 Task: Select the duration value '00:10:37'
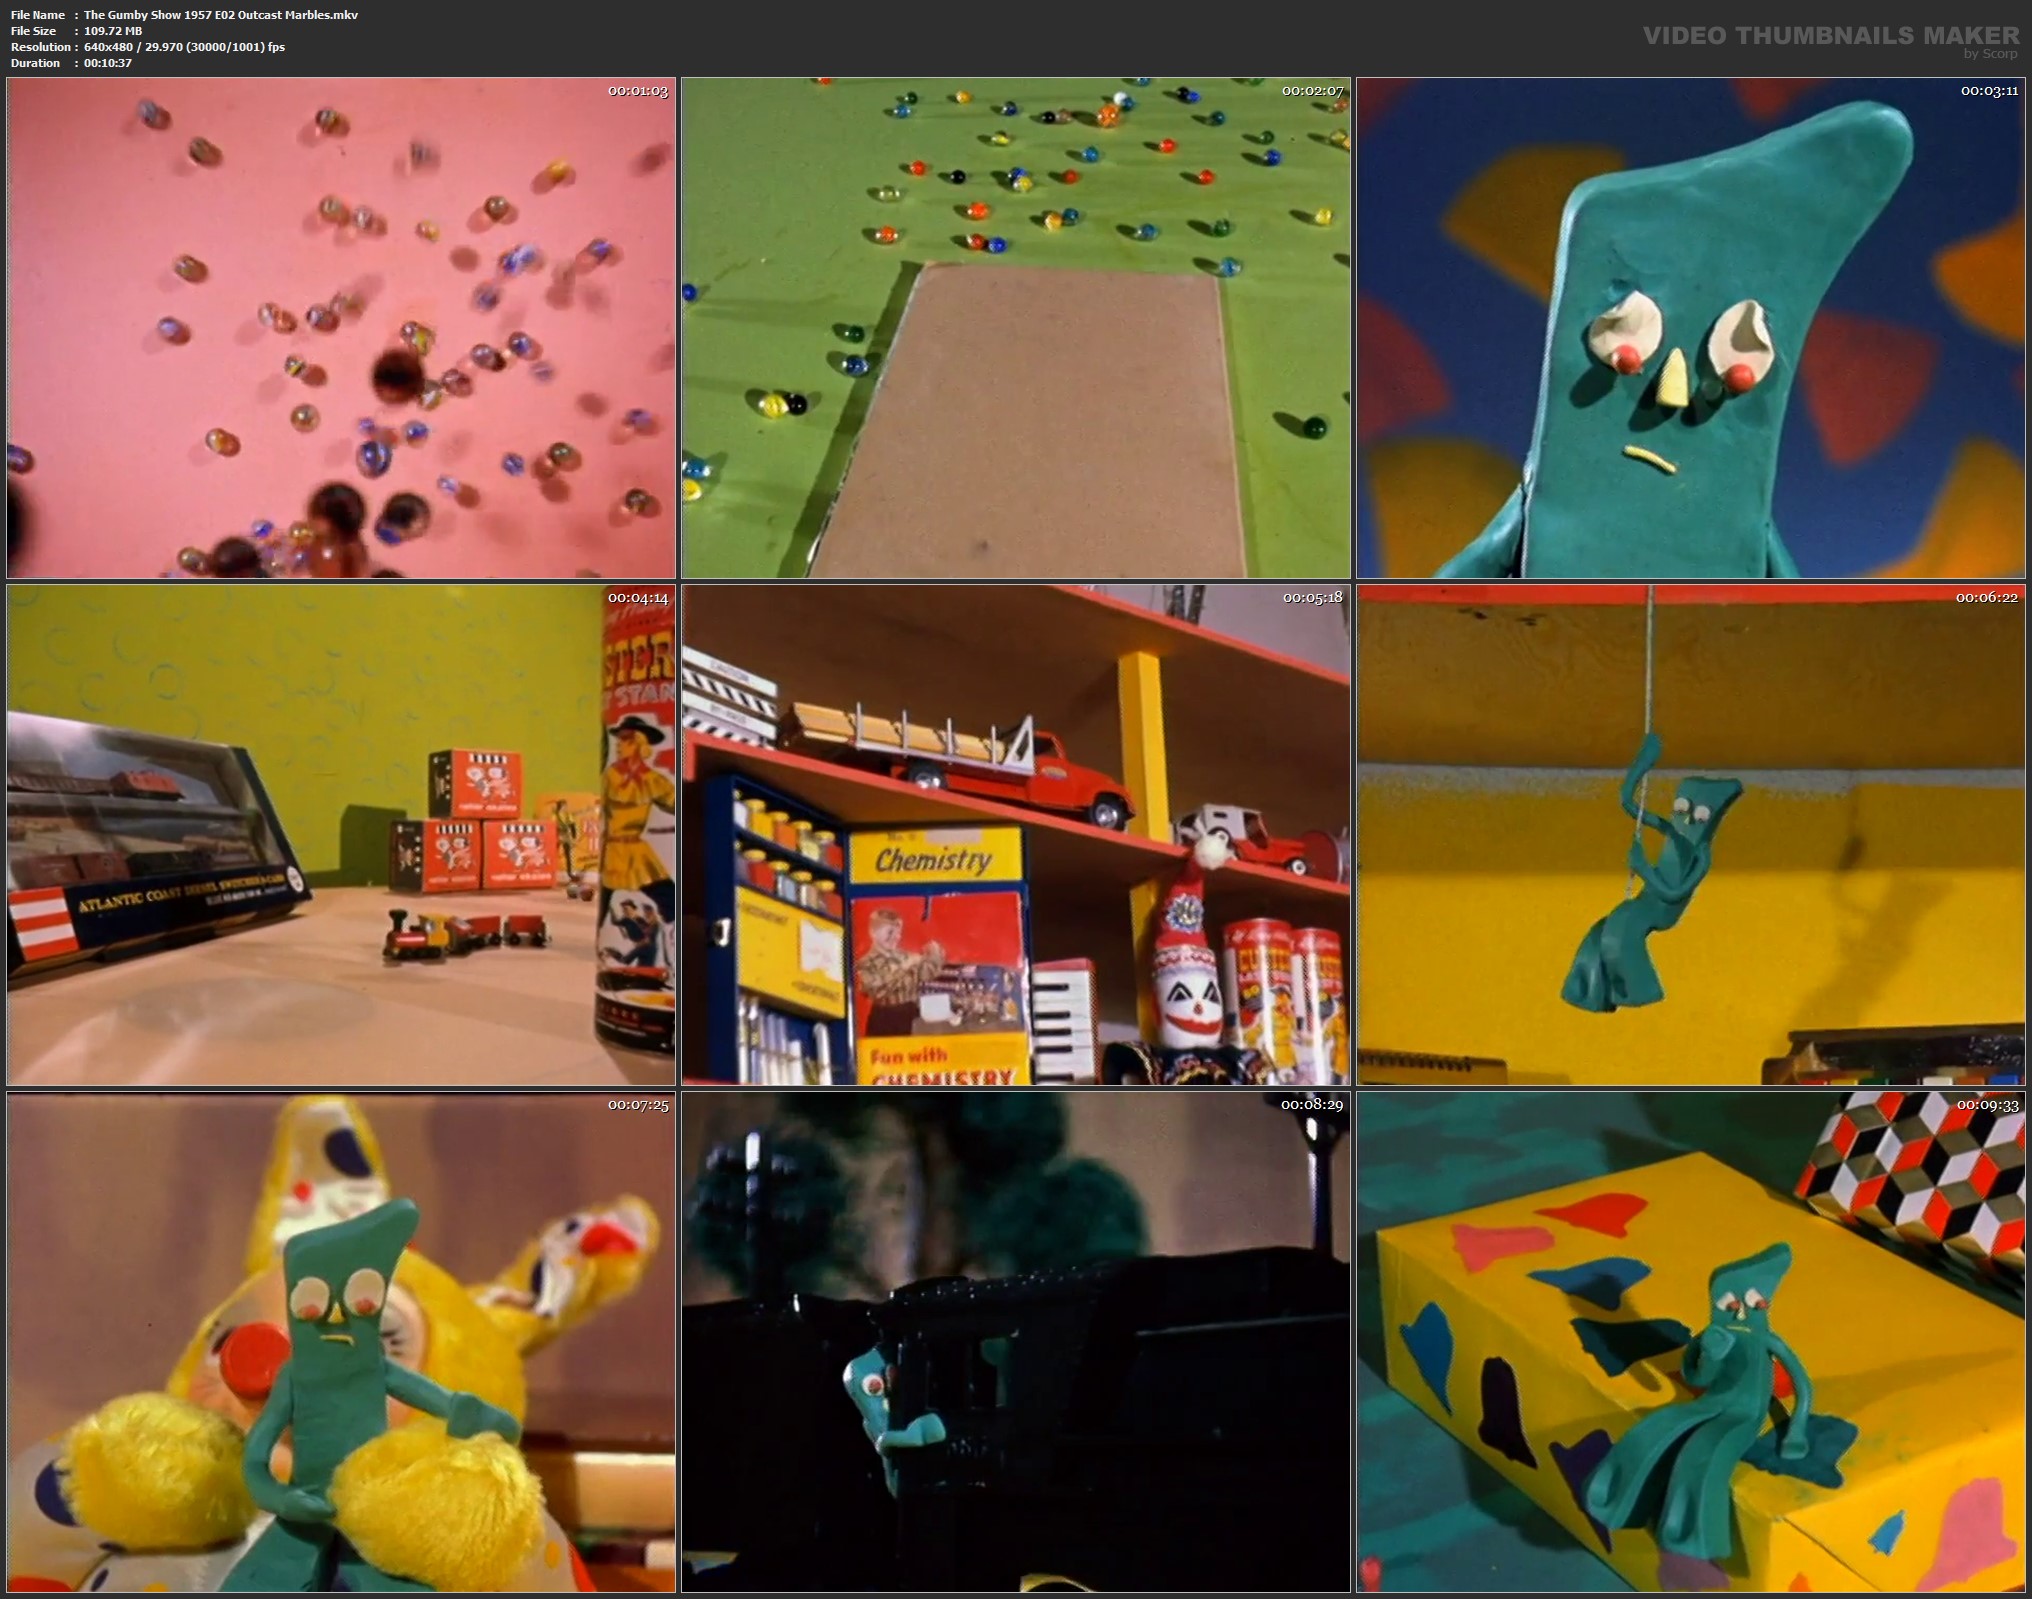[x=108, y=63]
